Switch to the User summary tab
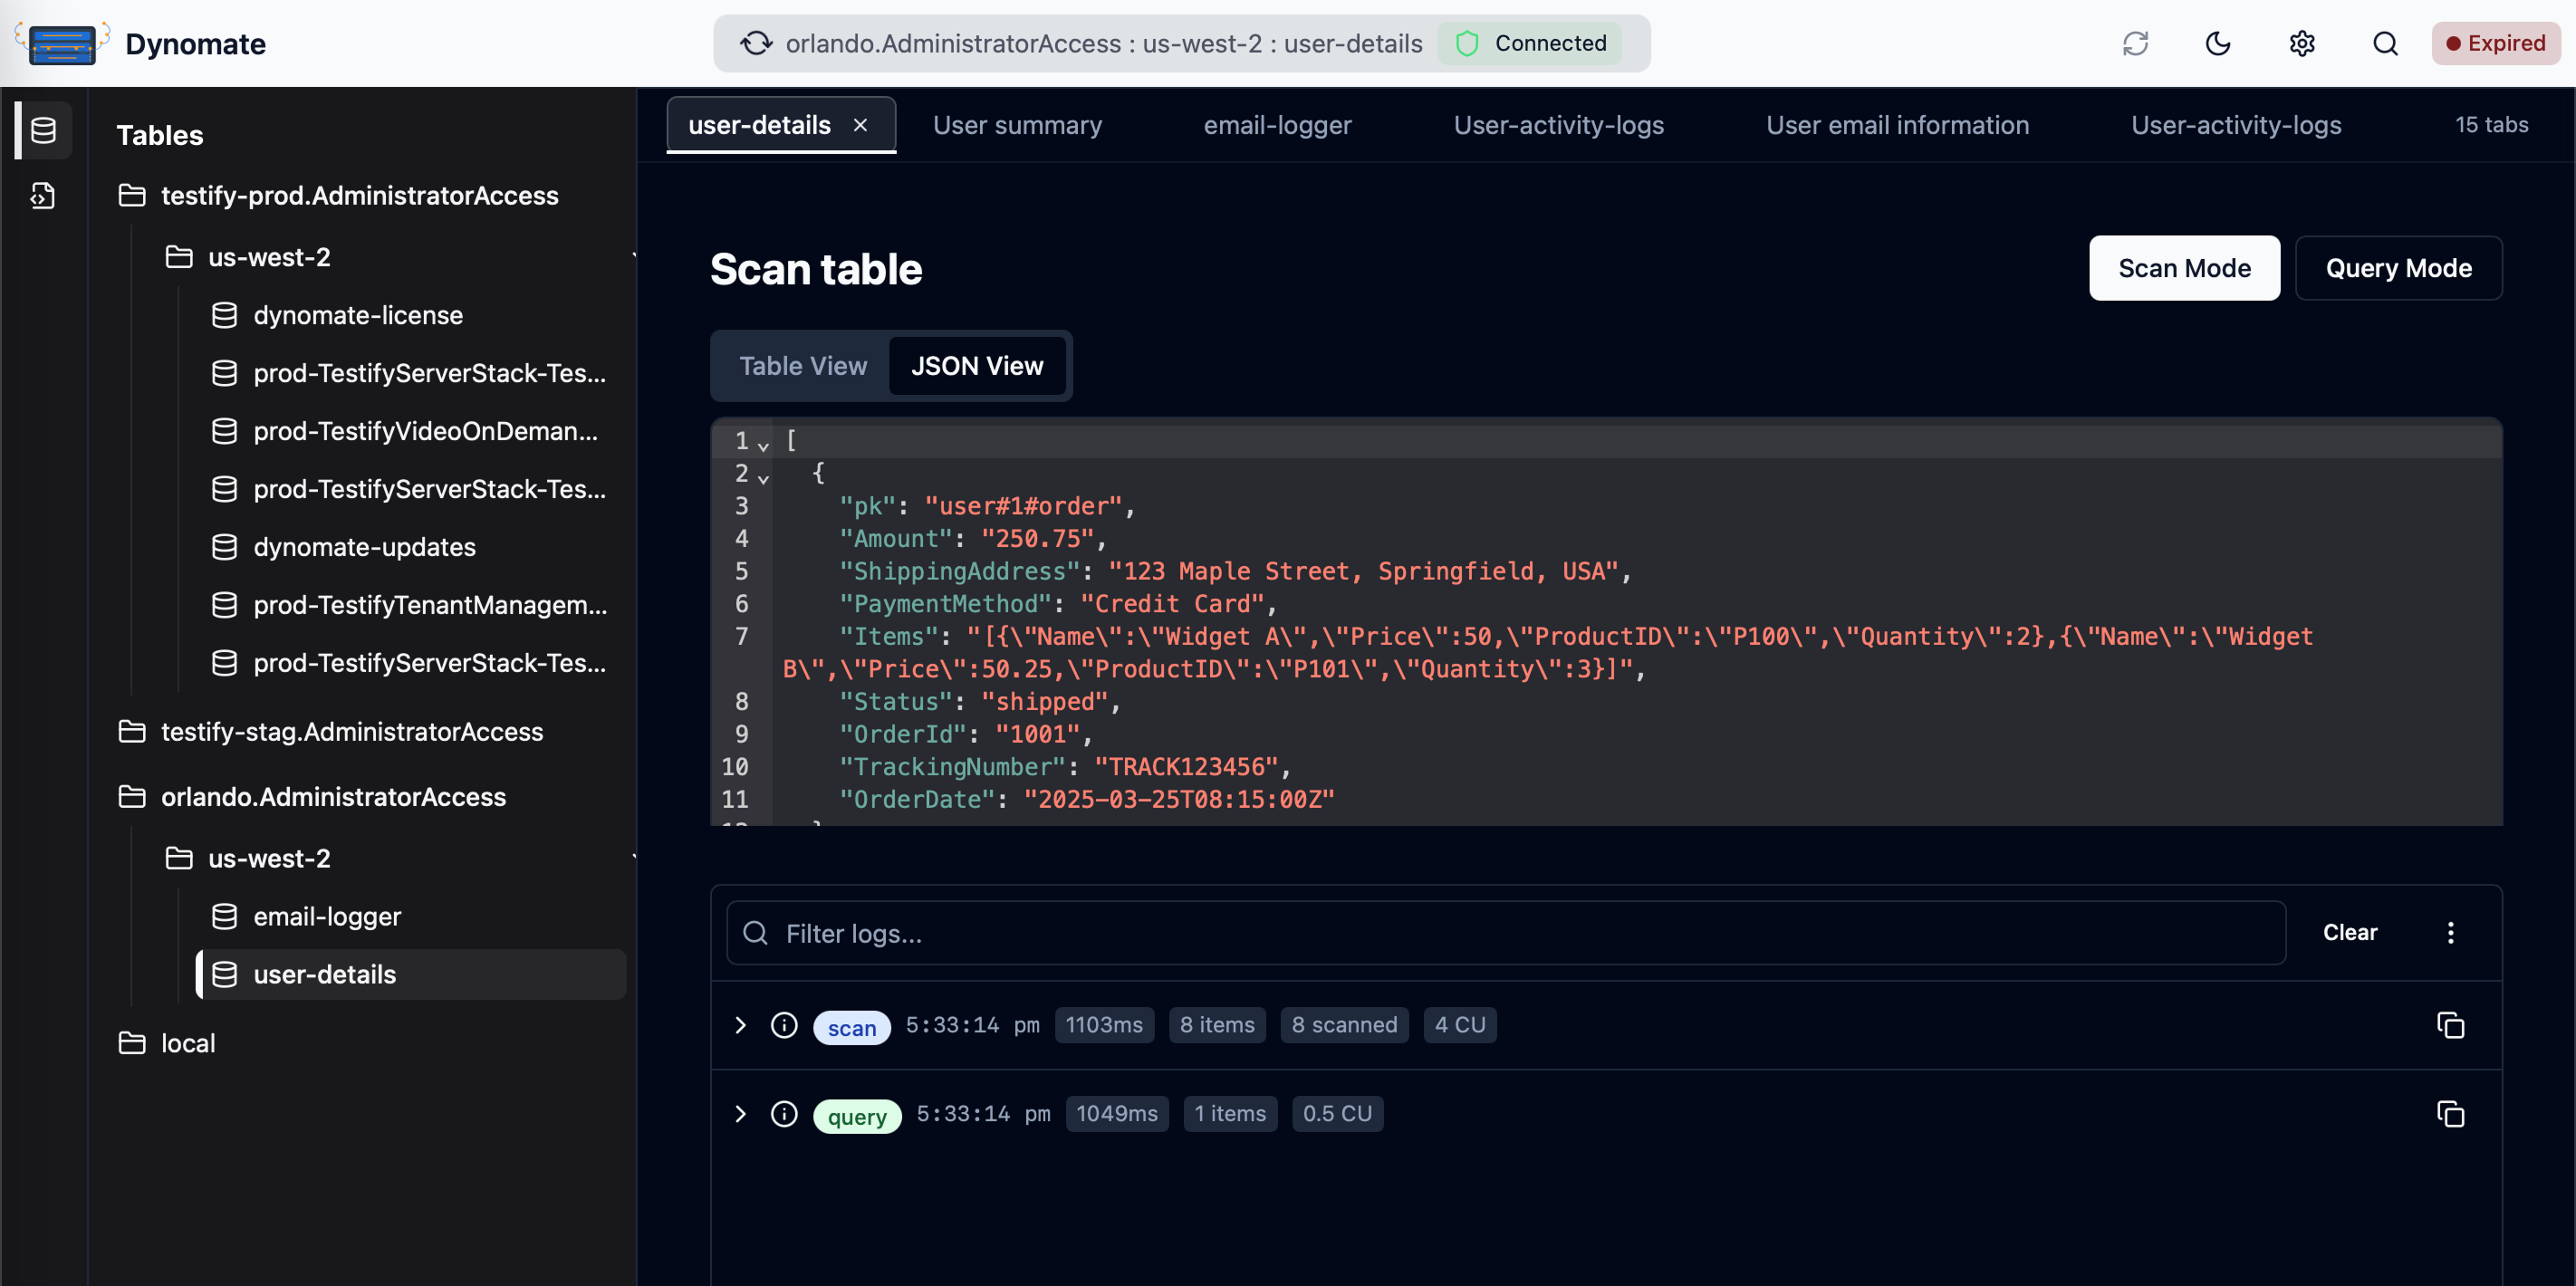The width and height of the screenshot is (2576, 1286). [x=1017, y=124]
